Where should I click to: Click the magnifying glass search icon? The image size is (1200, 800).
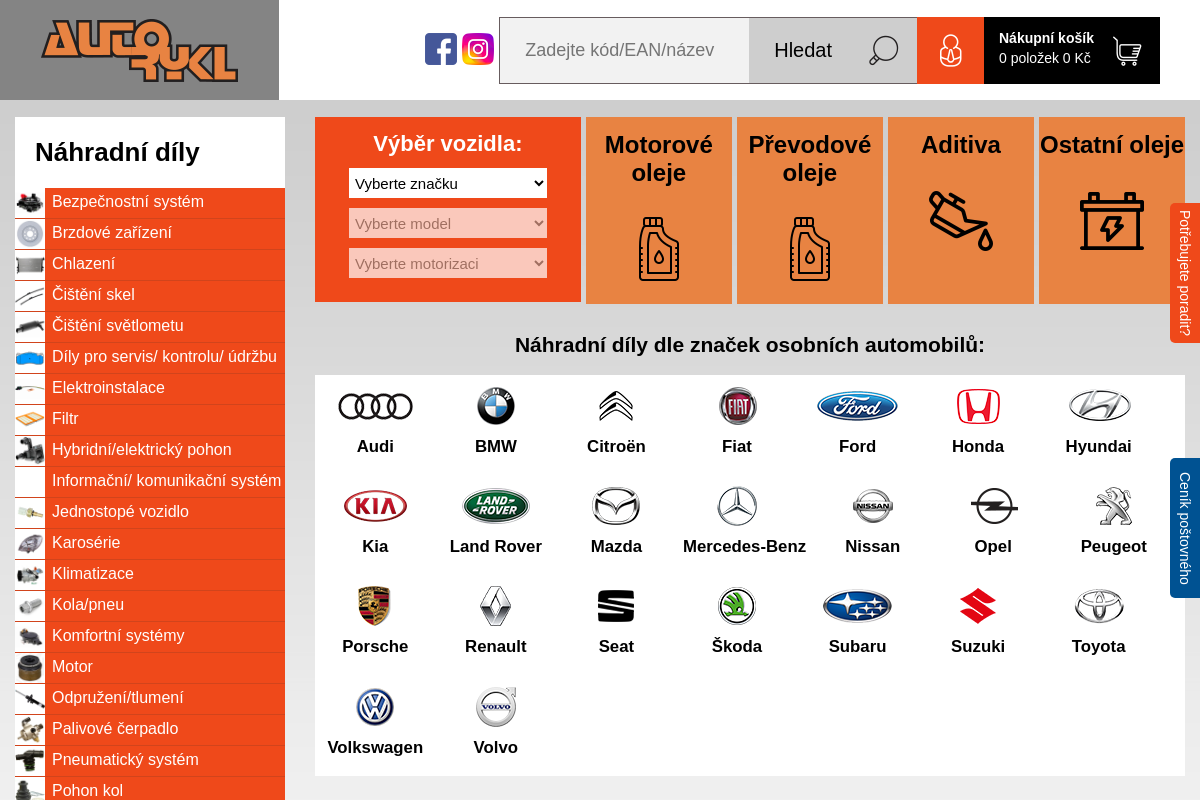point(884,50)
